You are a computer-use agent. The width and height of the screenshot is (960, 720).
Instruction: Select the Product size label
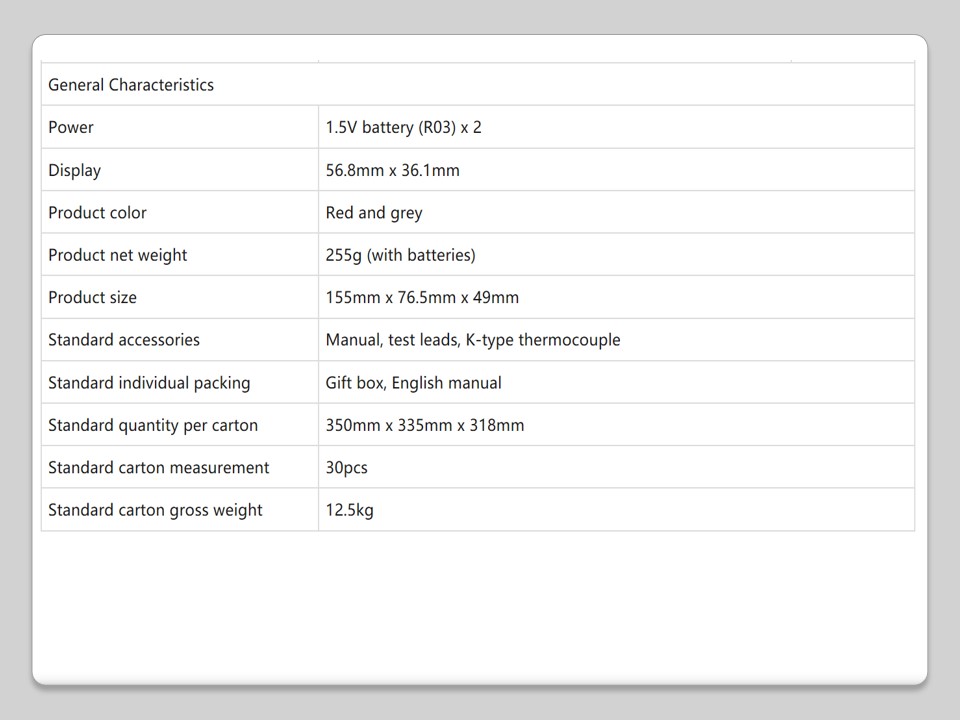coord(93,298)
